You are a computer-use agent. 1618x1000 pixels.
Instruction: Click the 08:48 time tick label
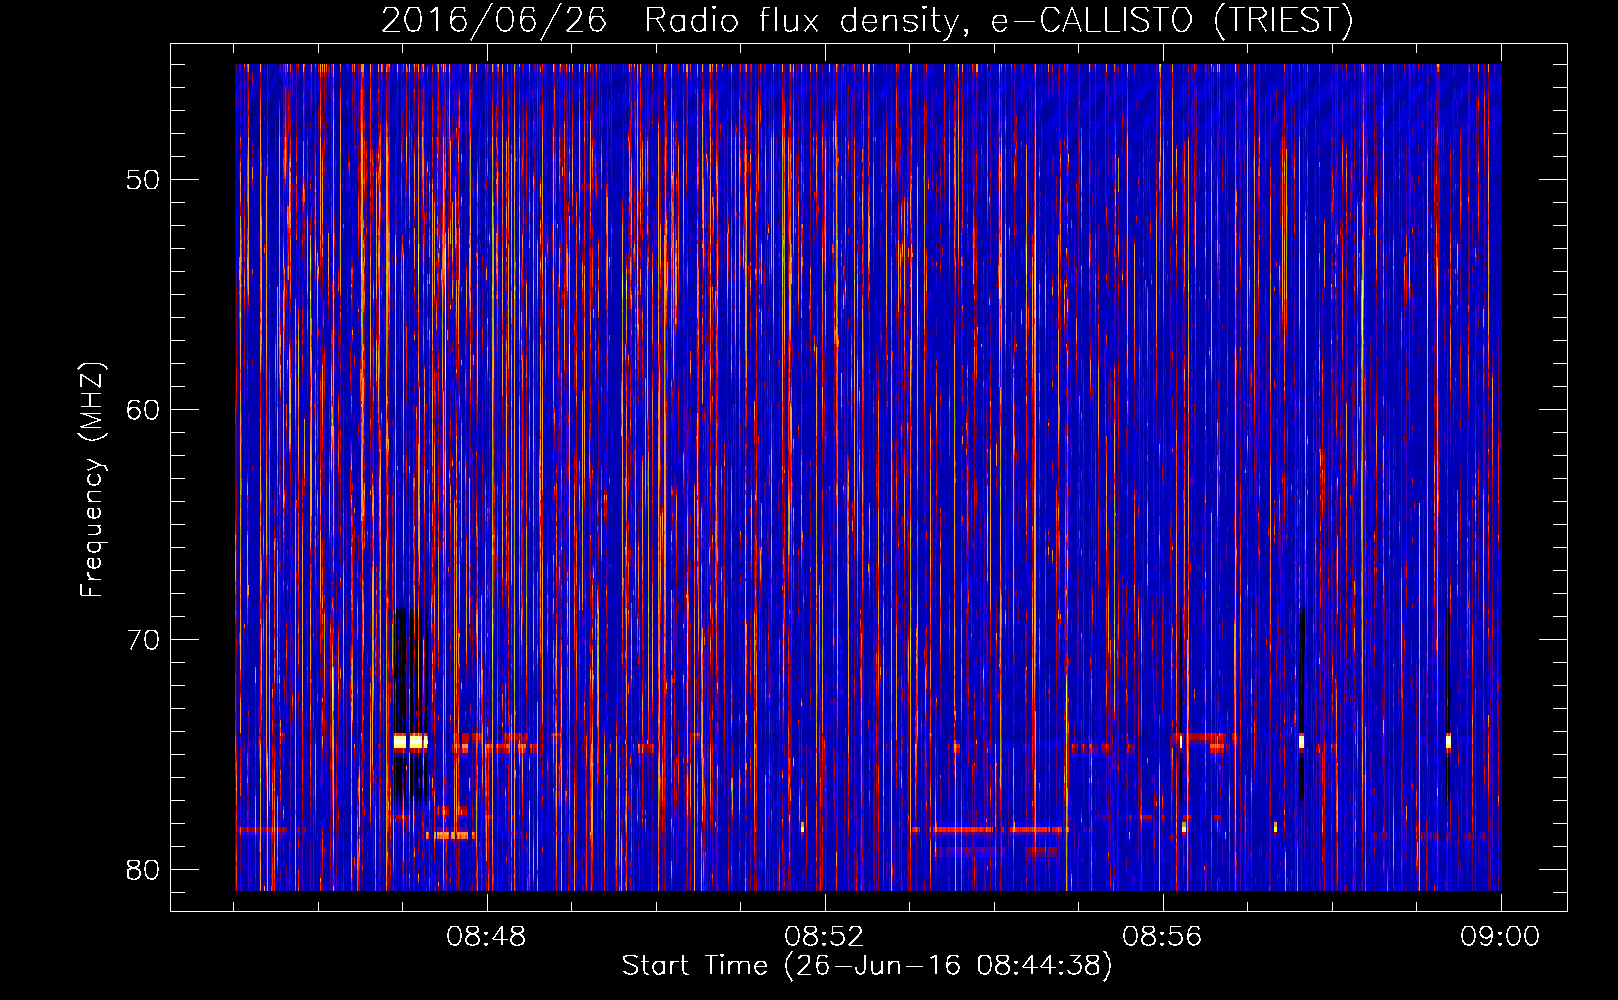point(486,937)
